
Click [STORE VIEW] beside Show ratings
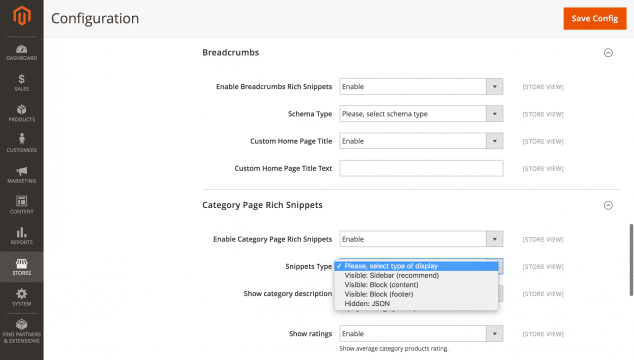[x=543, y=334]
